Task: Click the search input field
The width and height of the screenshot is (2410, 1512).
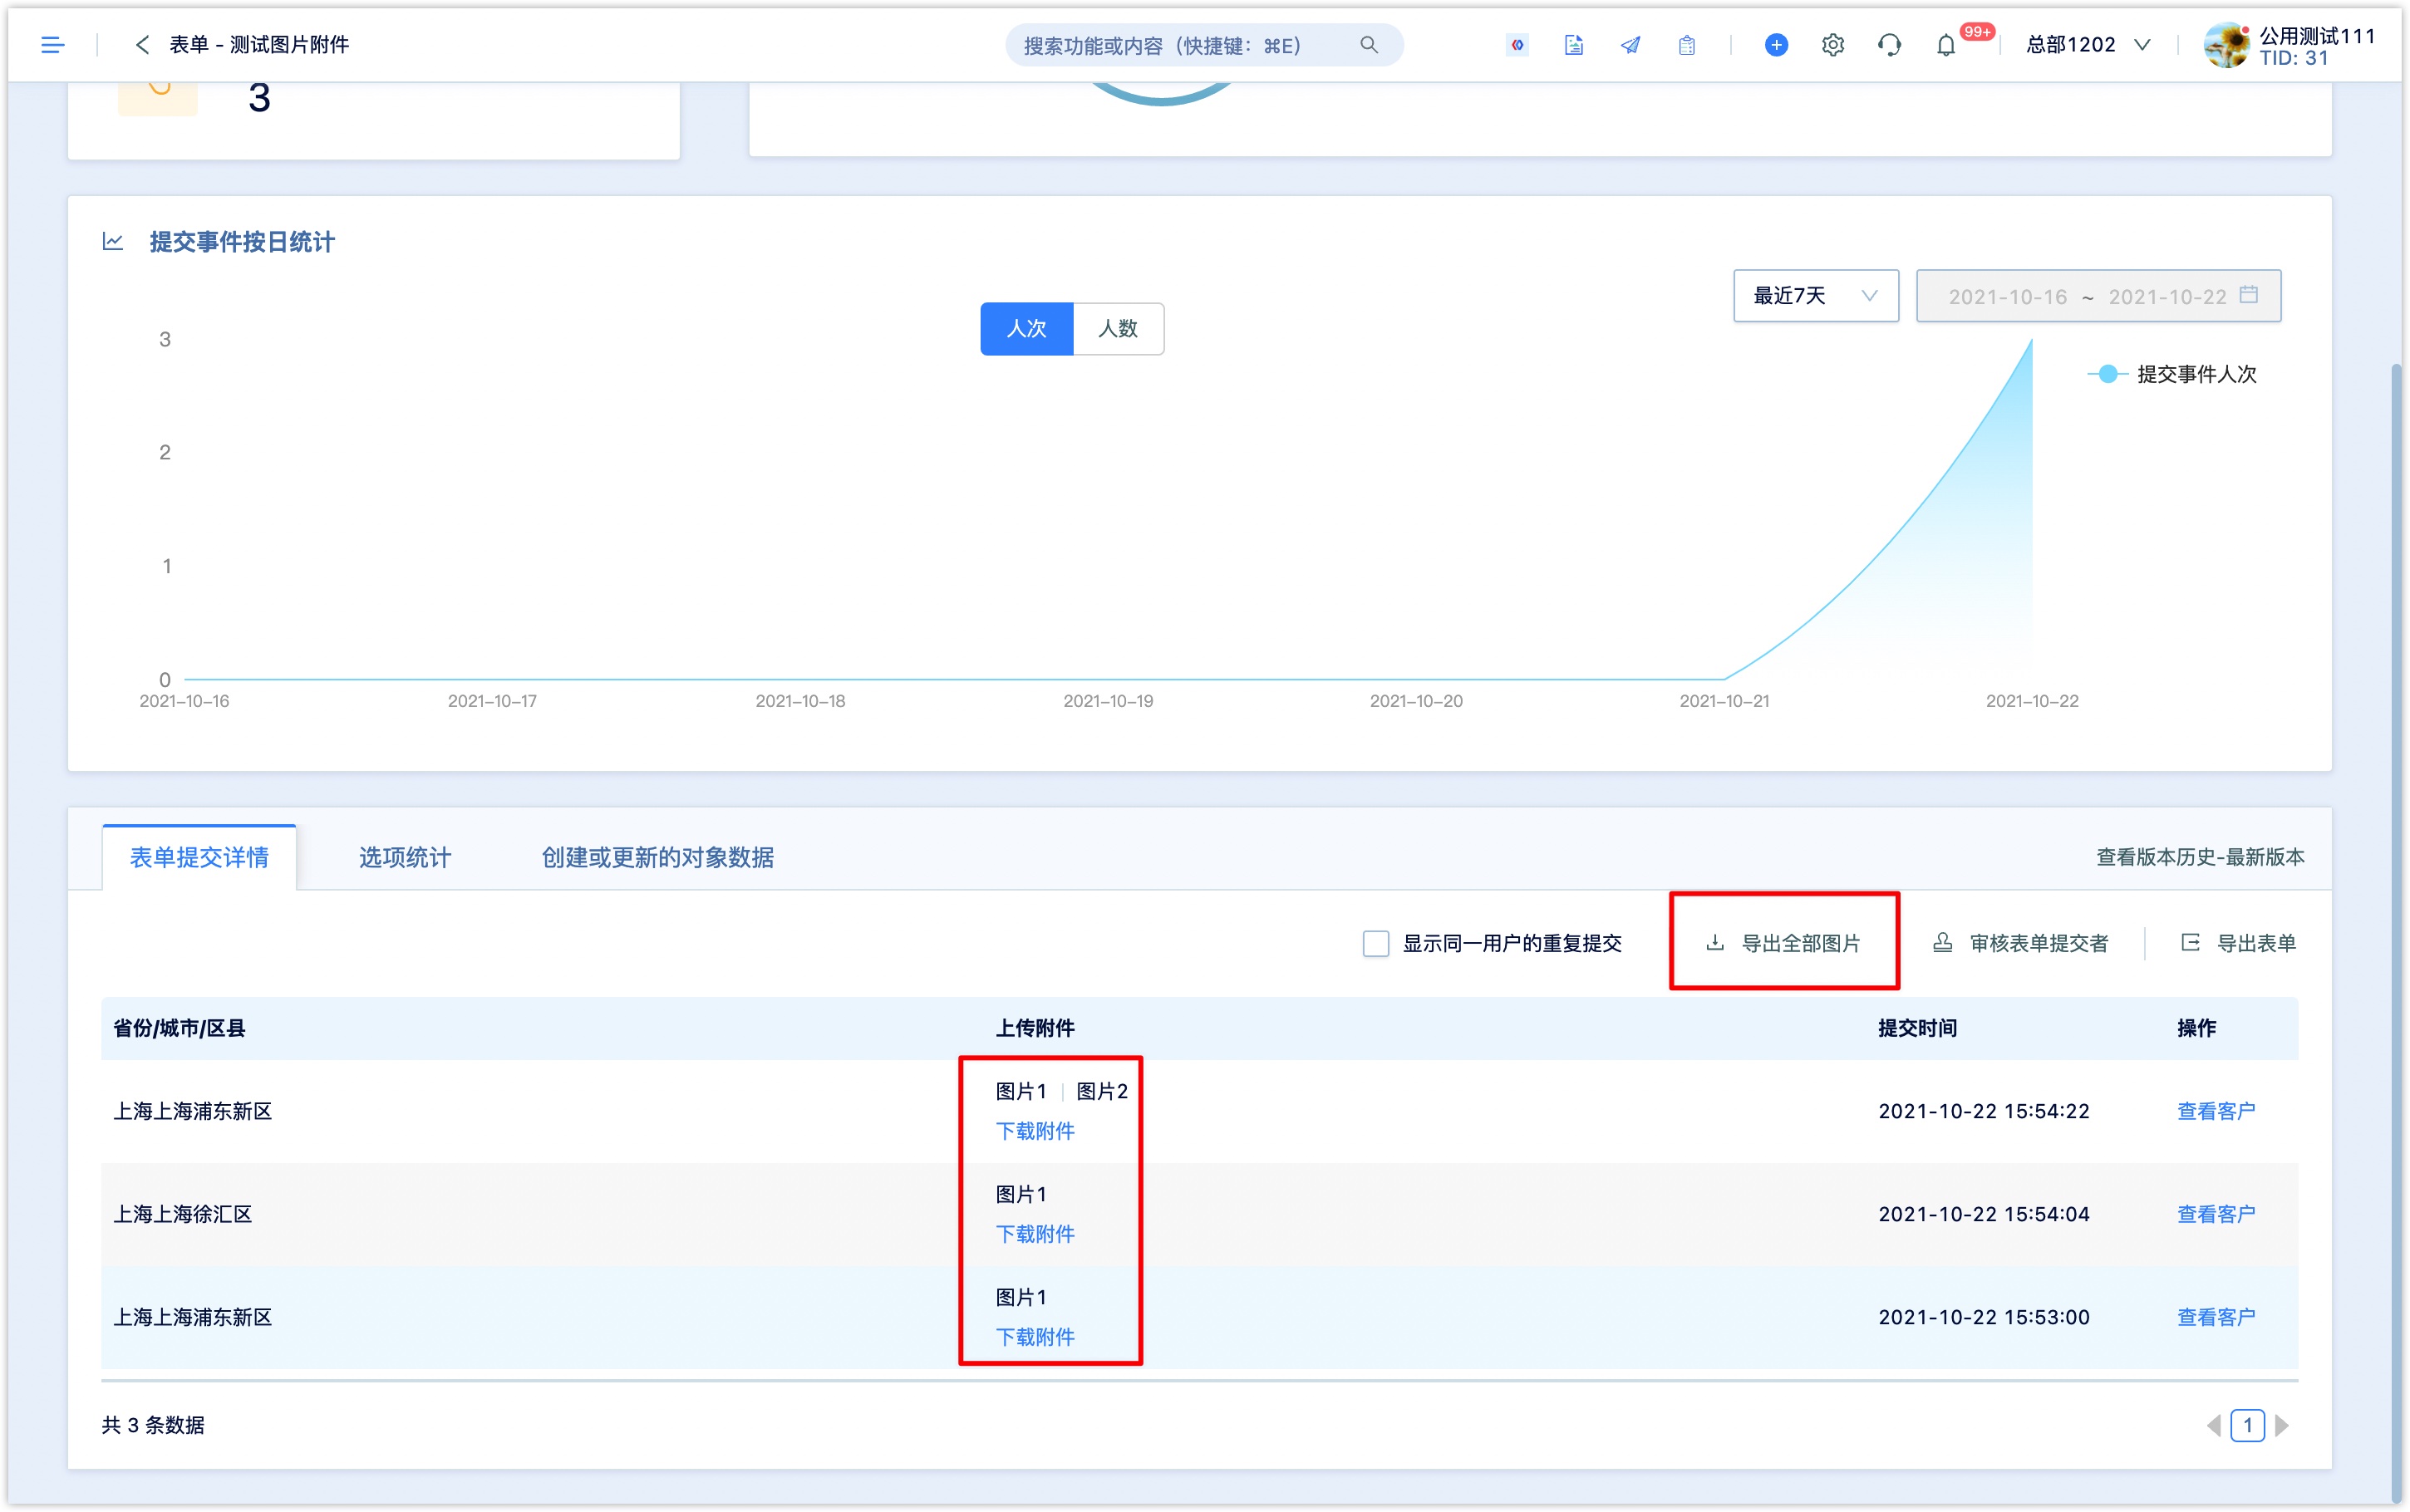Action: pyautogui.click(x=1204, y=45)
